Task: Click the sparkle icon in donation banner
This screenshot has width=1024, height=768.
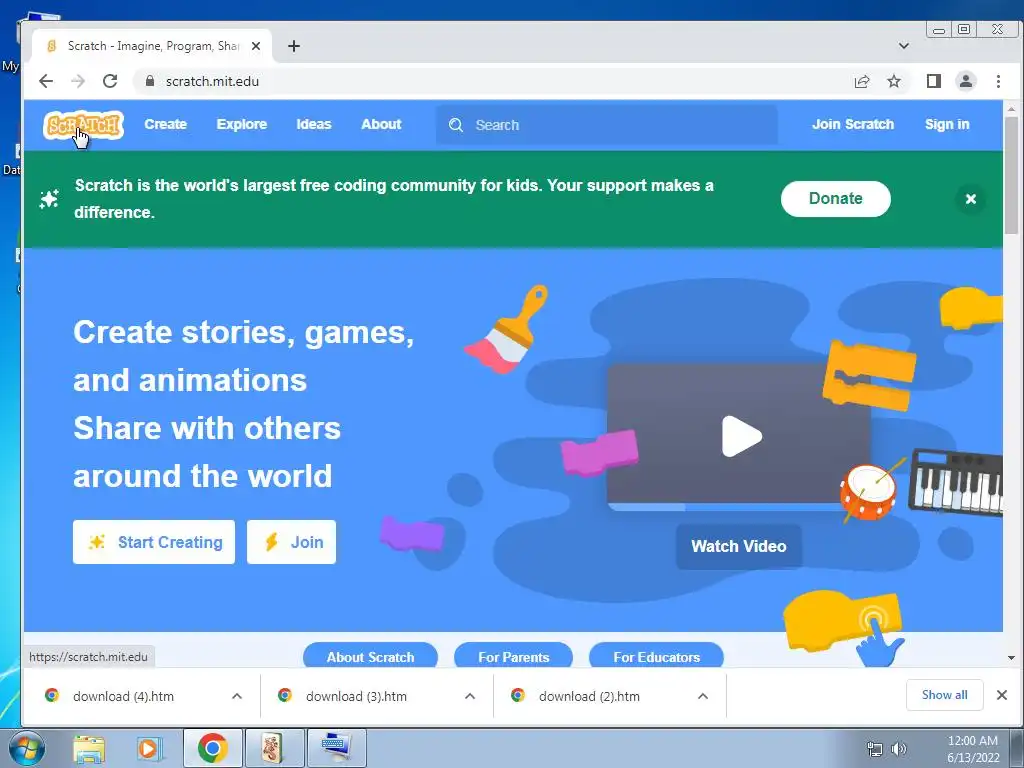Action: (49, 199)
